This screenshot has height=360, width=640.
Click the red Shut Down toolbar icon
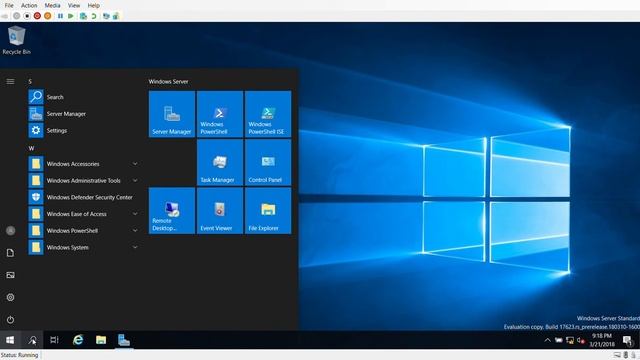point(37,16)
